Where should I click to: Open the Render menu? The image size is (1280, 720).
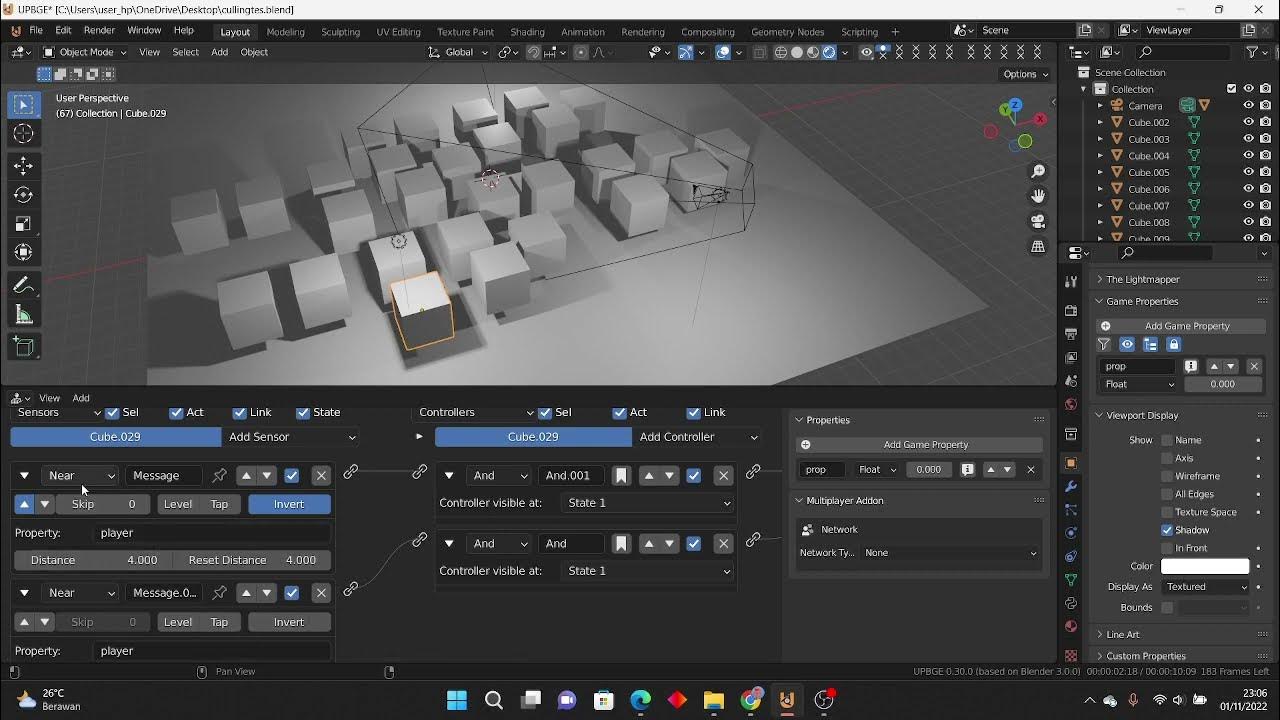(x=99, y=31)
